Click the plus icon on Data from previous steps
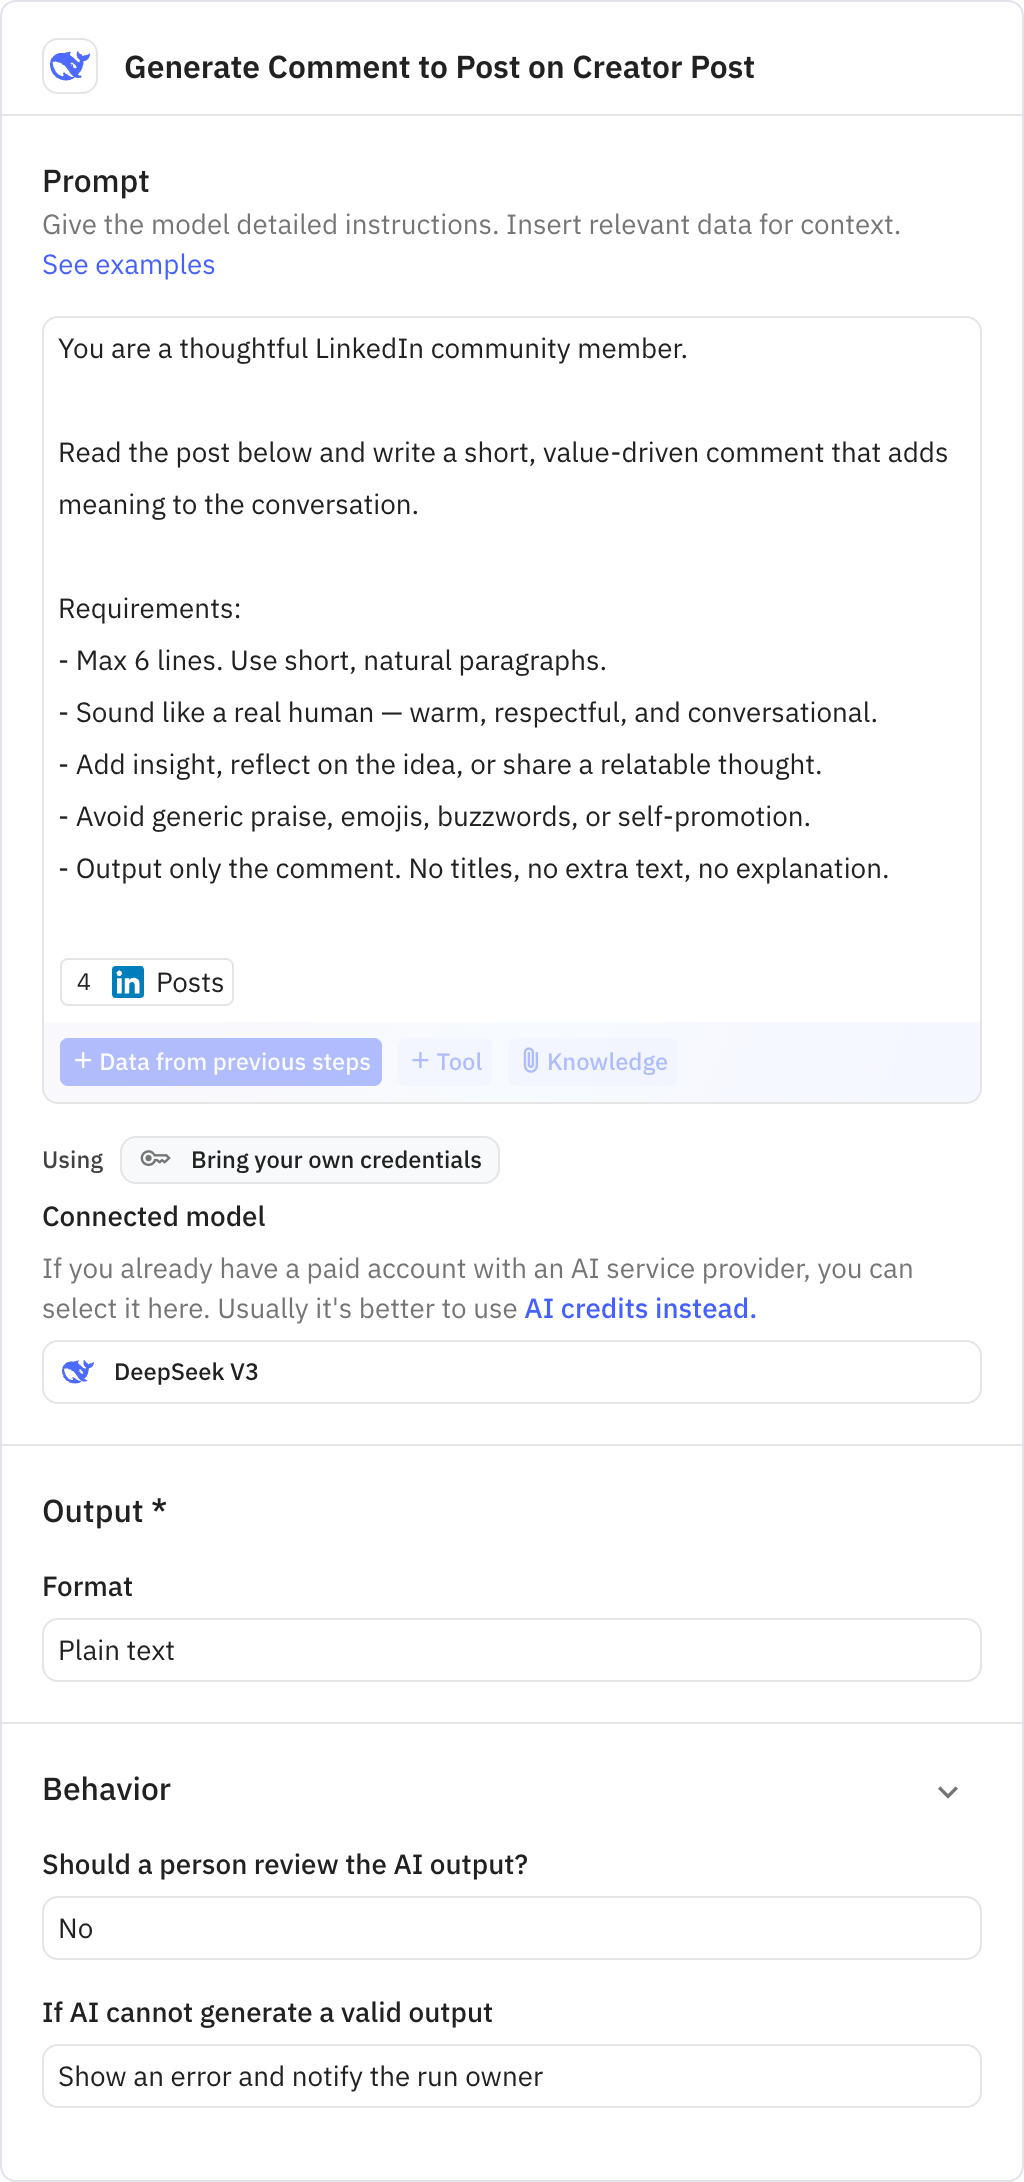This screenshot has width=1024, height=2182. pyautogui.click(x=83, y=1061)
